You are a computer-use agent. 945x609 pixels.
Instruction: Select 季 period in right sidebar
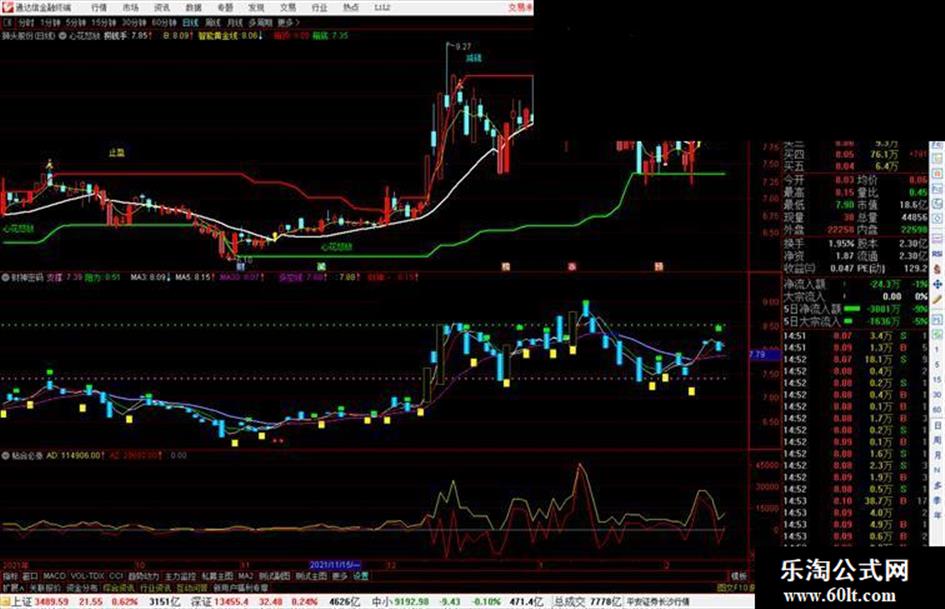tap(937, 500)
